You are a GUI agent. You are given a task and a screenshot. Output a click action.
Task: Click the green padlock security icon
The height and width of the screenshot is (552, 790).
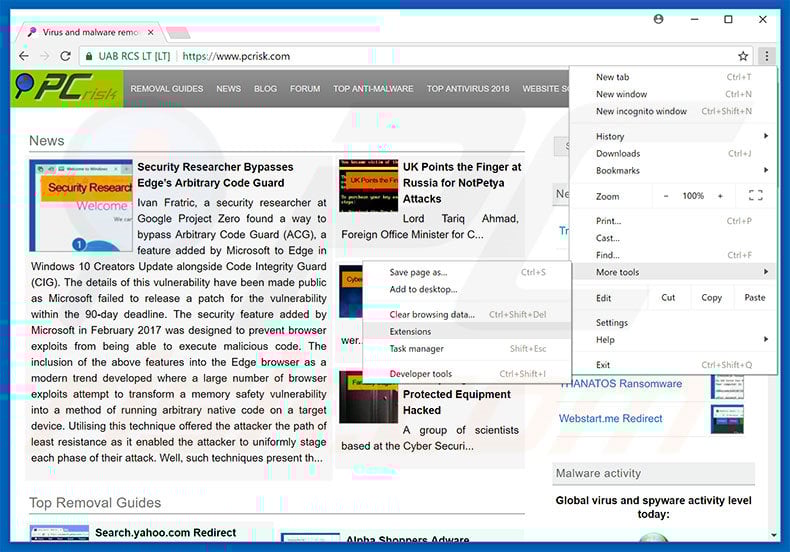[x=89, y=56]
